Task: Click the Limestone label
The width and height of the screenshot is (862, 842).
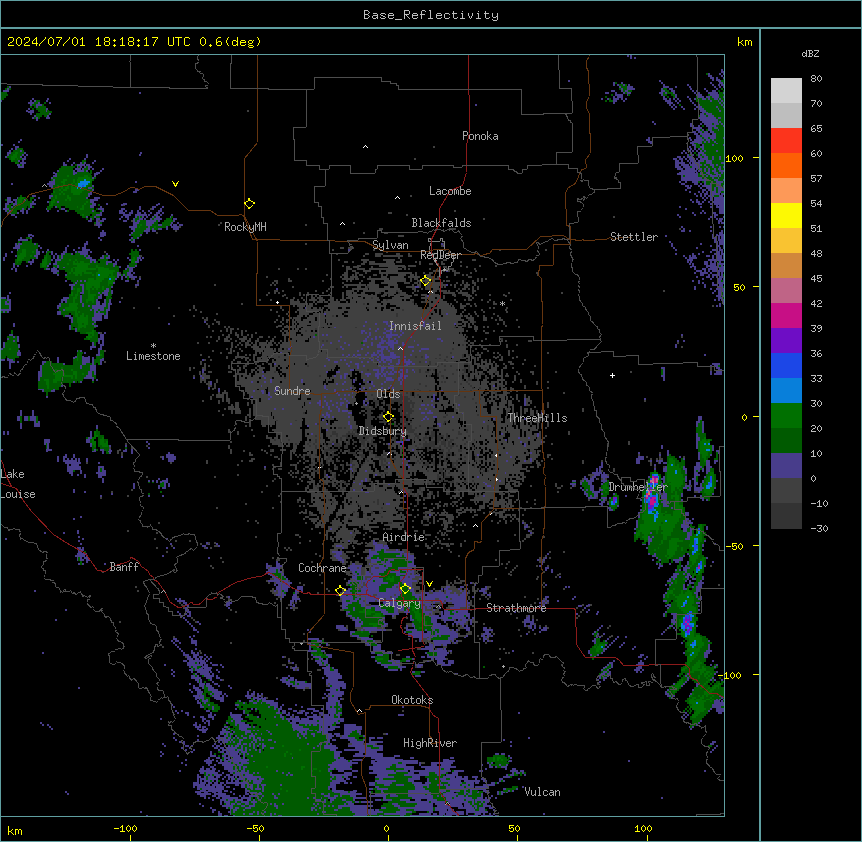Action: coord(153,356)
